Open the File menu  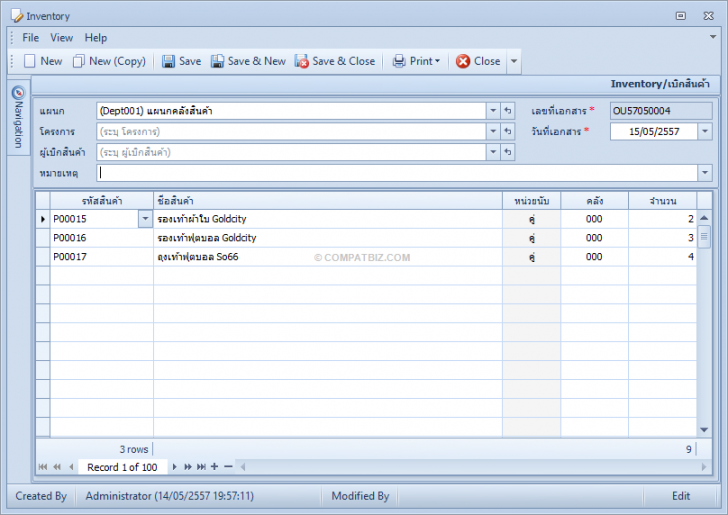pos(31,38)
